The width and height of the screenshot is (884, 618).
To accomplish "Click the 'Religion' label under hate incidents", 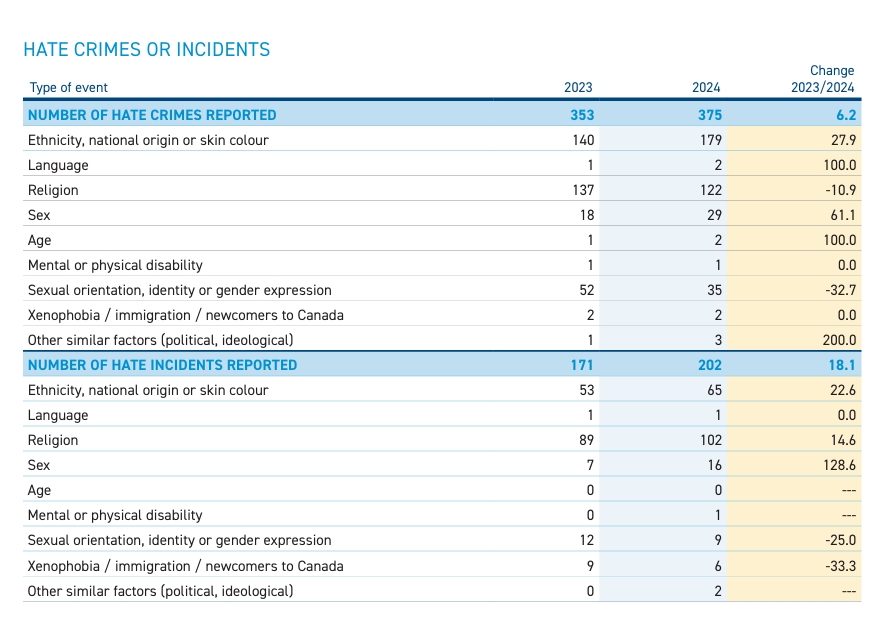I will point(53,440).
